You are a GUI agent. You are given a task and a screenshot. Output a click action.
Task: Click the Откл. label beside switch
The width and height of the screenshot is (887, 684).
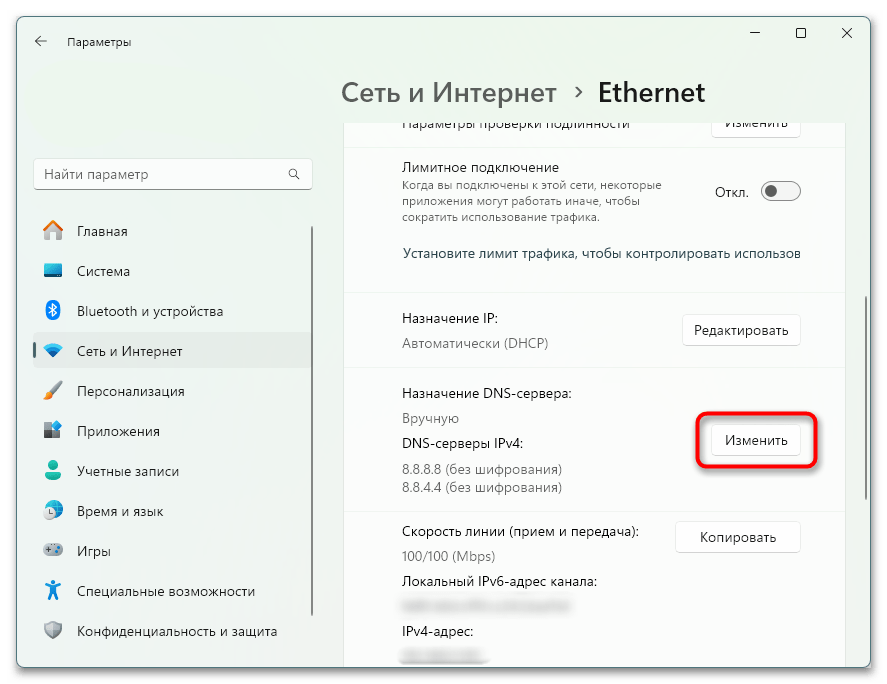(x=731, y=192)
